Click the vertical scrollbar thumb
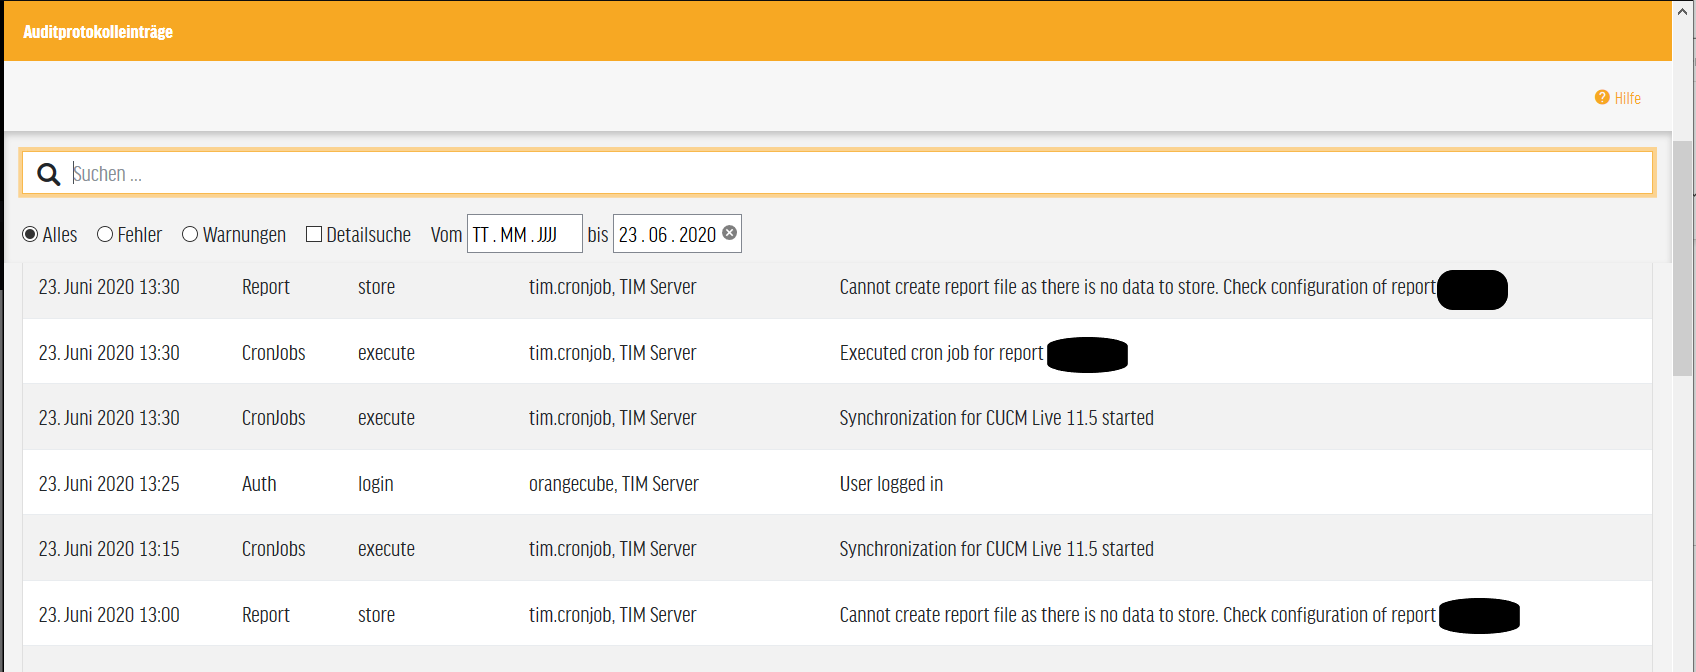 pyautogui.click(x=1683, y=258)
